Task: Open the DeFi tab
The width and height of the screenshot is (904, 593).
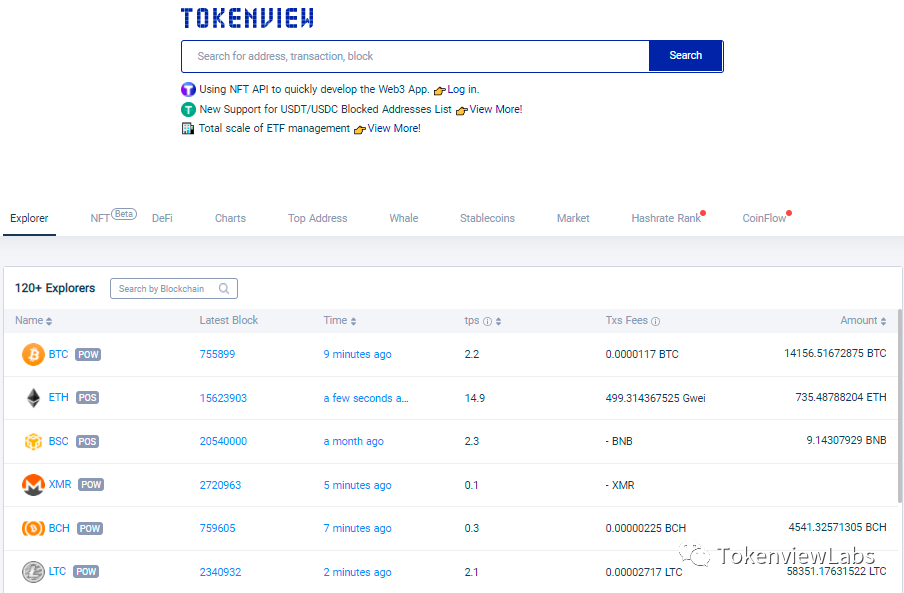Action: tap(162, 218)
